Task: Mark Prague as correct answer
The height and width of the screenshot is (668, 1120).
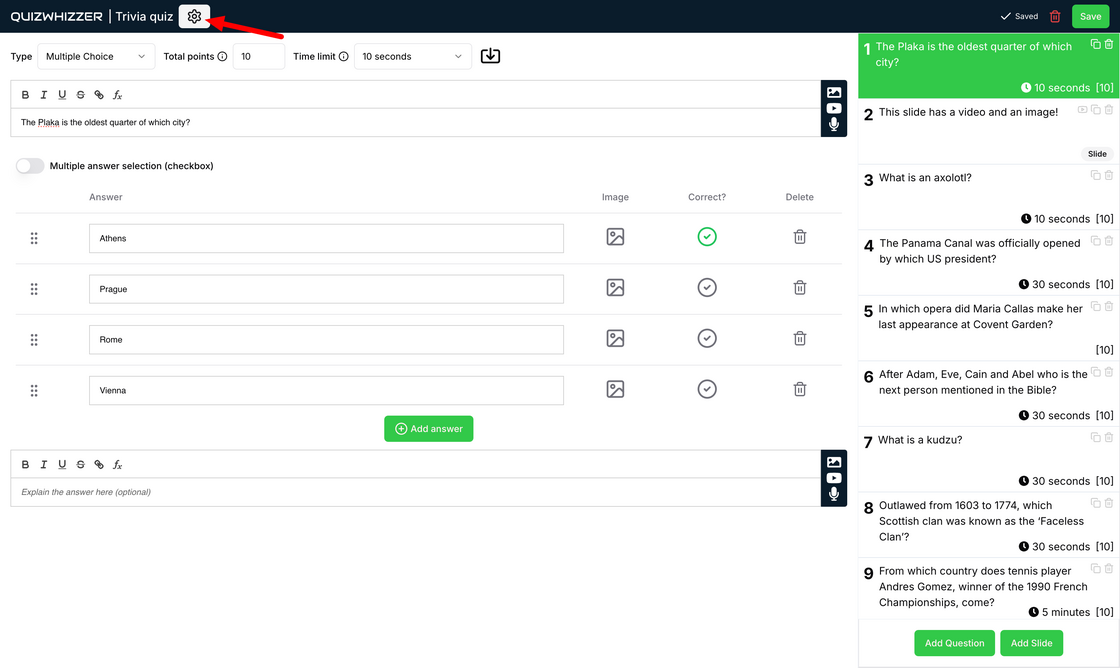Action: [x=706, y=288]
